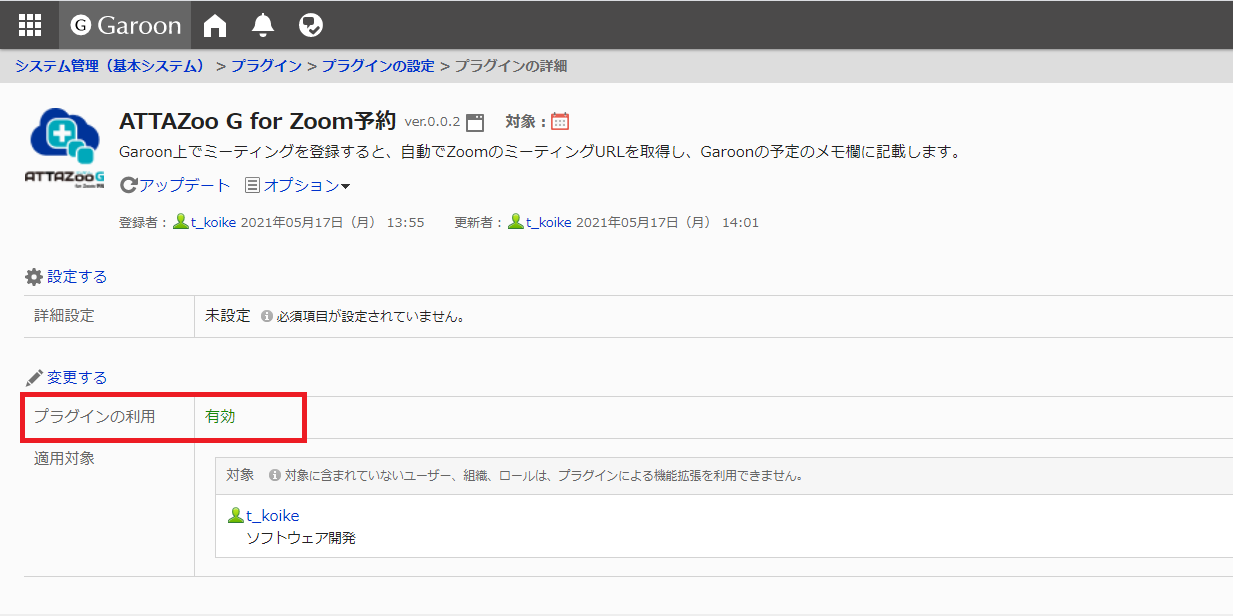Open システム管理（基本システム） breadcrumb
1233x616 pixels.
[x=110, y=66]
